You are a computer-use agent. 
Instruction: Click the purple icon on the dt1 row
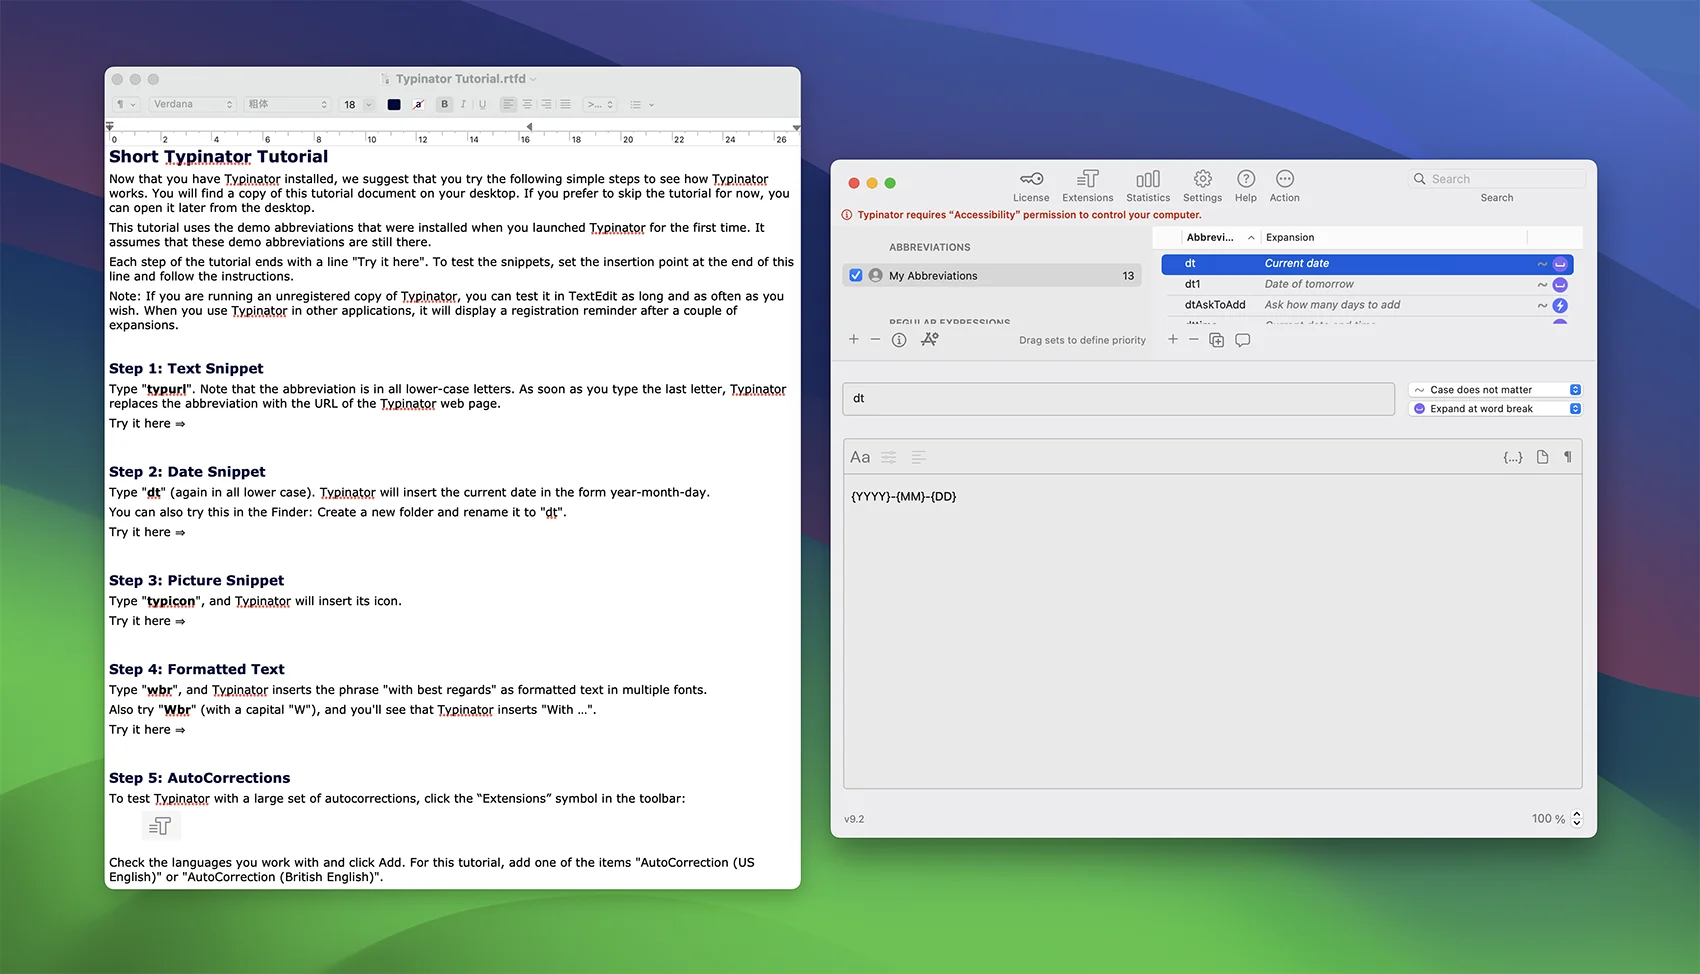(1560, 285)
